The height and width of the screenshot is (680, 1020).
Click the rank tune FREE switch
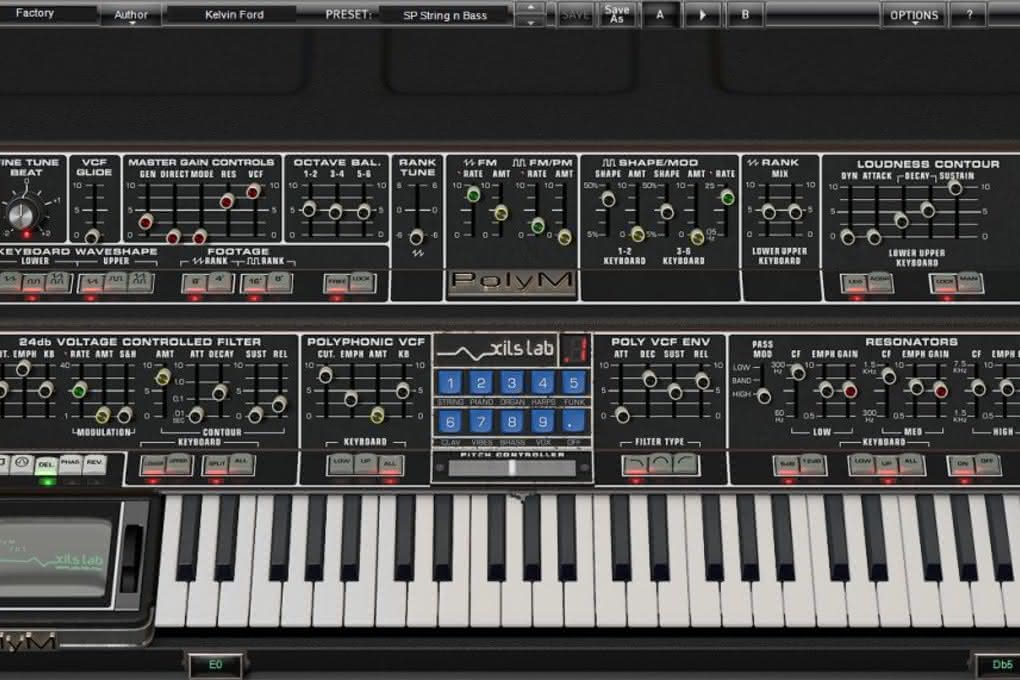coord(337,282)
